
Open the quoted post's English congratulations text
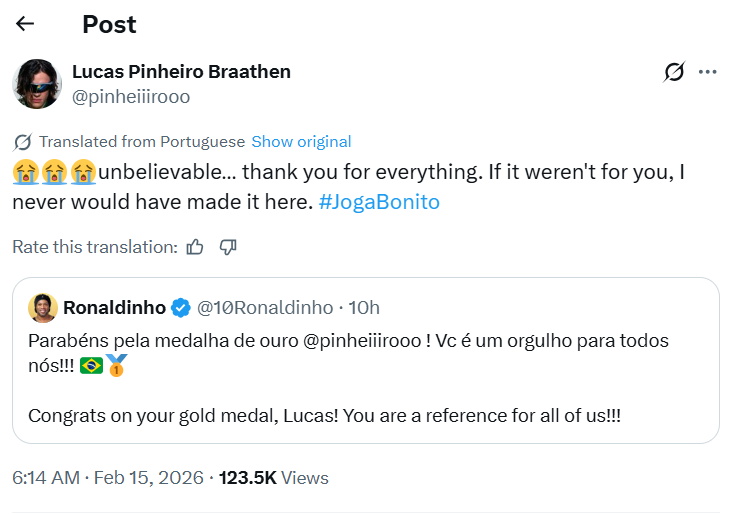324,415
